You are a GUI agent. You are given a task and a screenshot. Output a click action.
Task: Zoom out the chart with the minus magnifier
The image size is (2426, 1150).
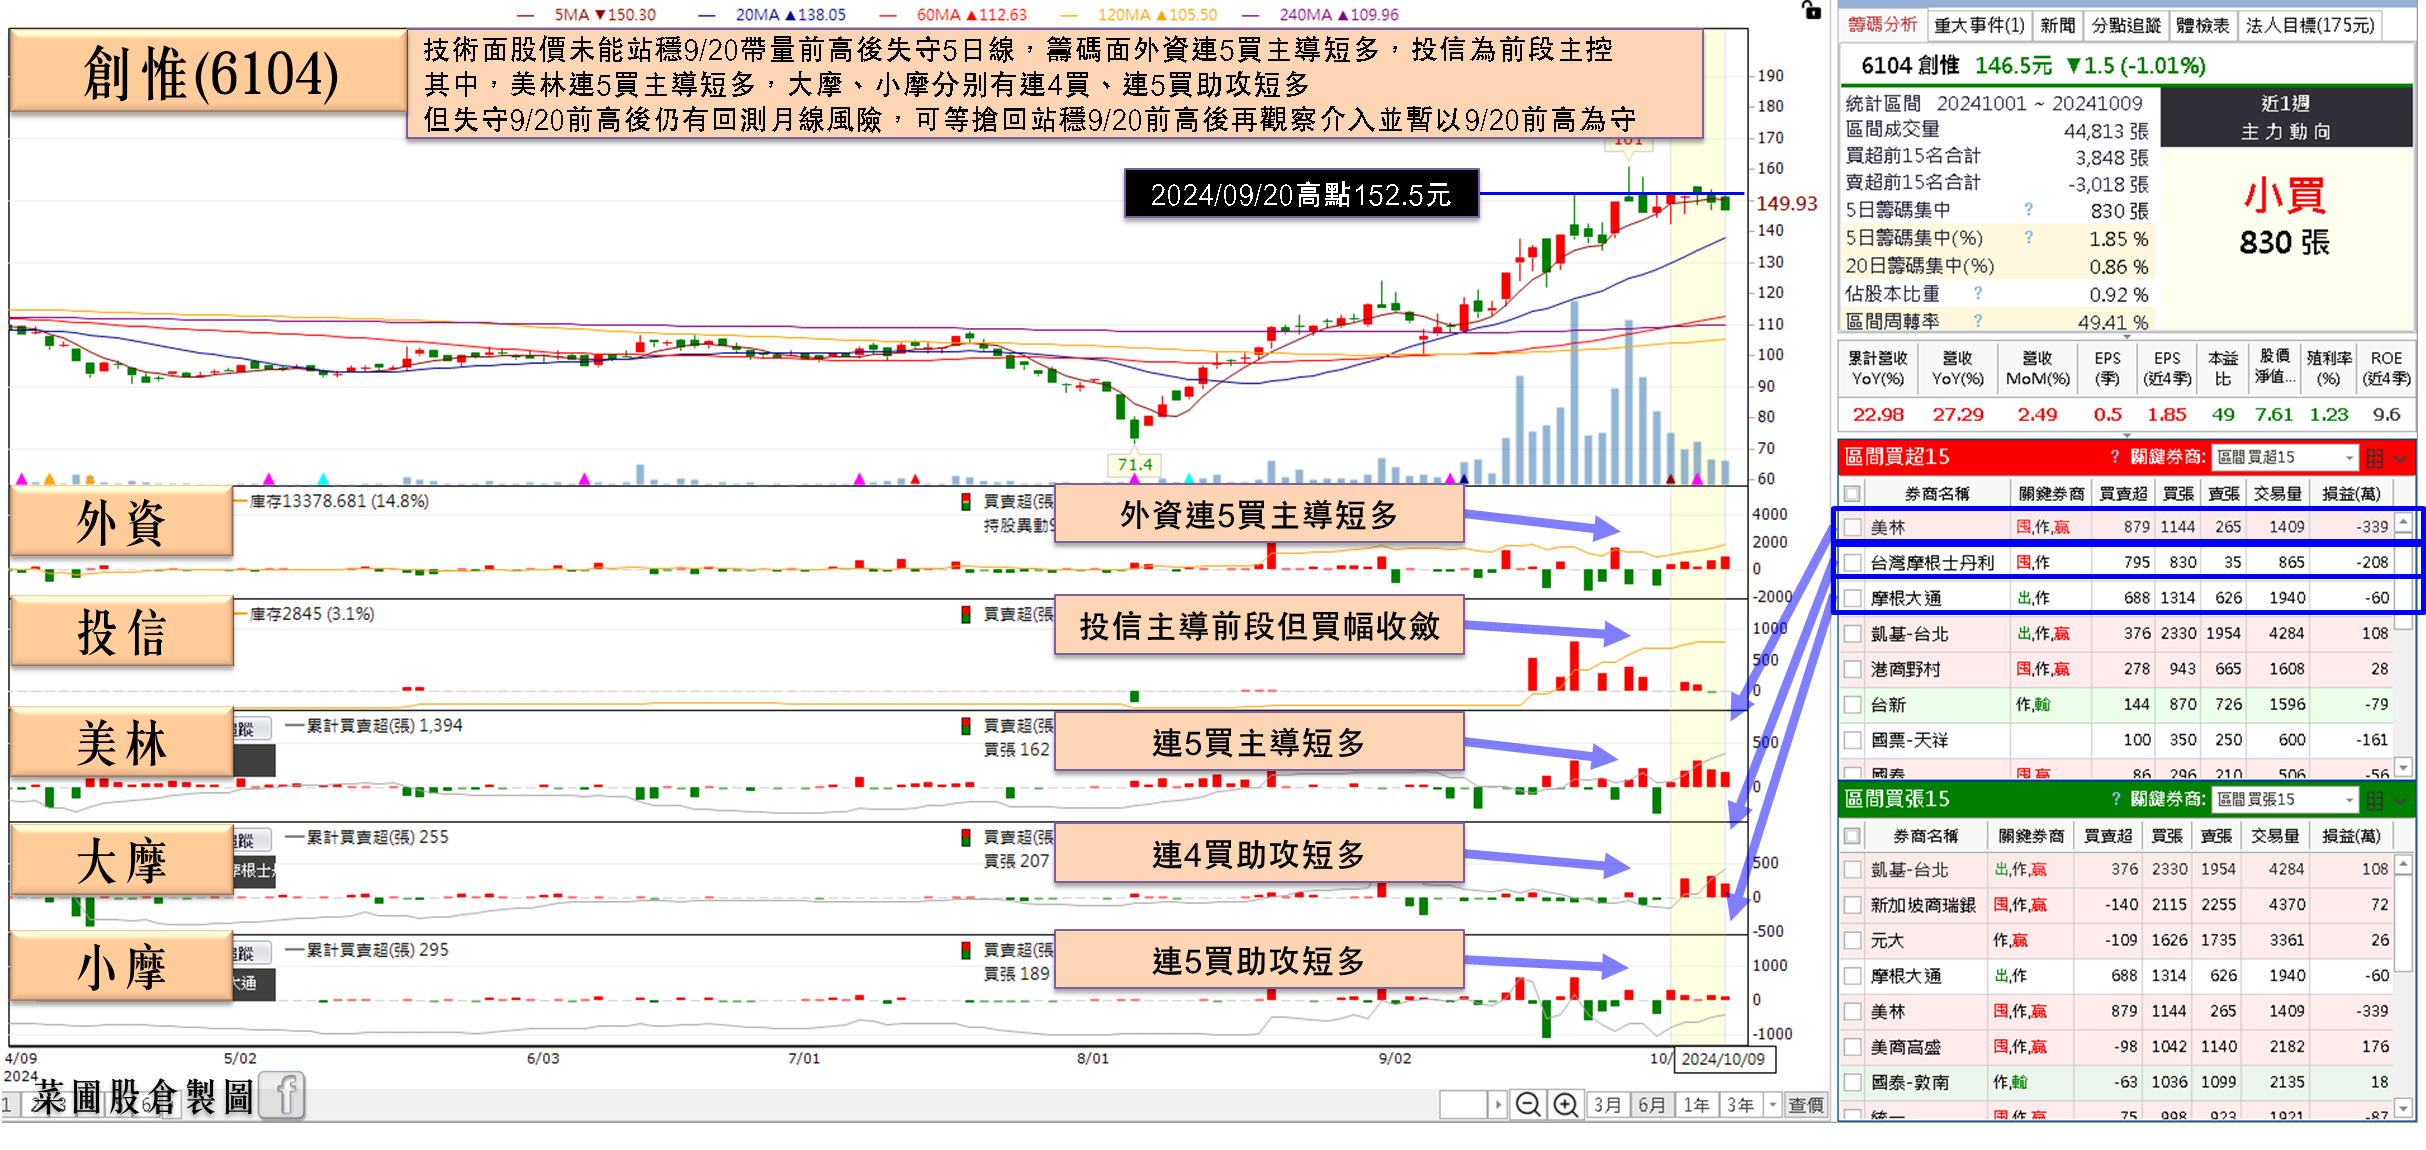coord(1527,1105)
